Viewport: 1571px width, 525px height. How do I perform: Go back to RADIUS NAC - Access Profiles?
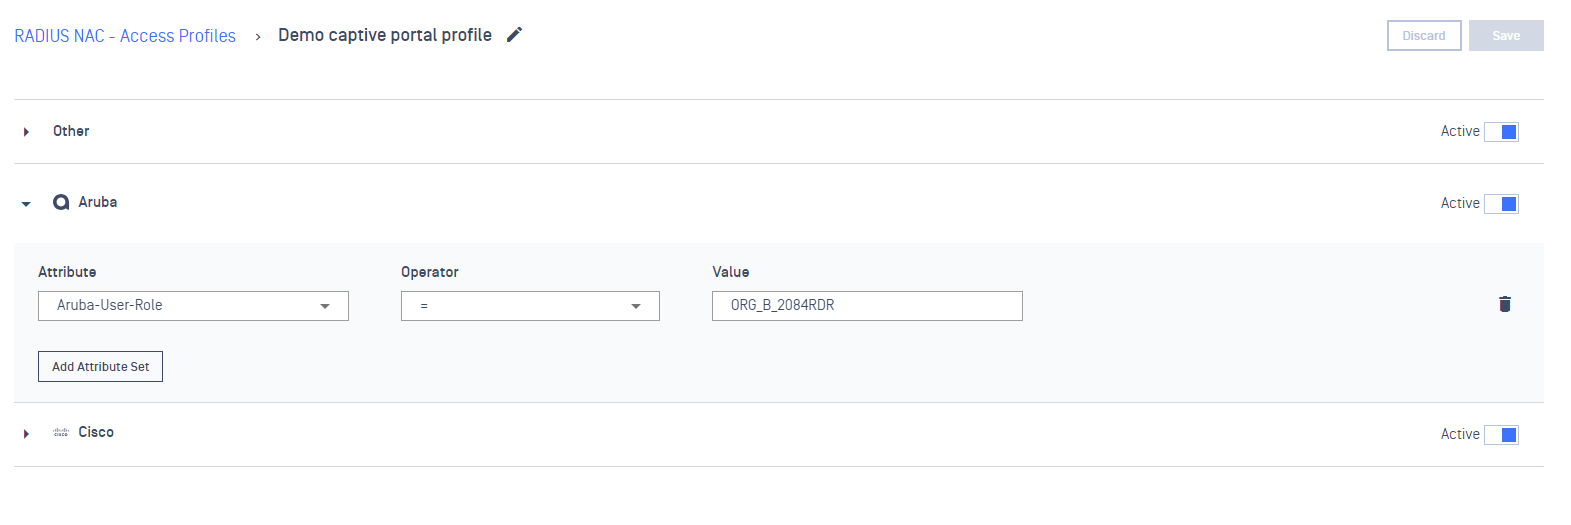point(125,36)
